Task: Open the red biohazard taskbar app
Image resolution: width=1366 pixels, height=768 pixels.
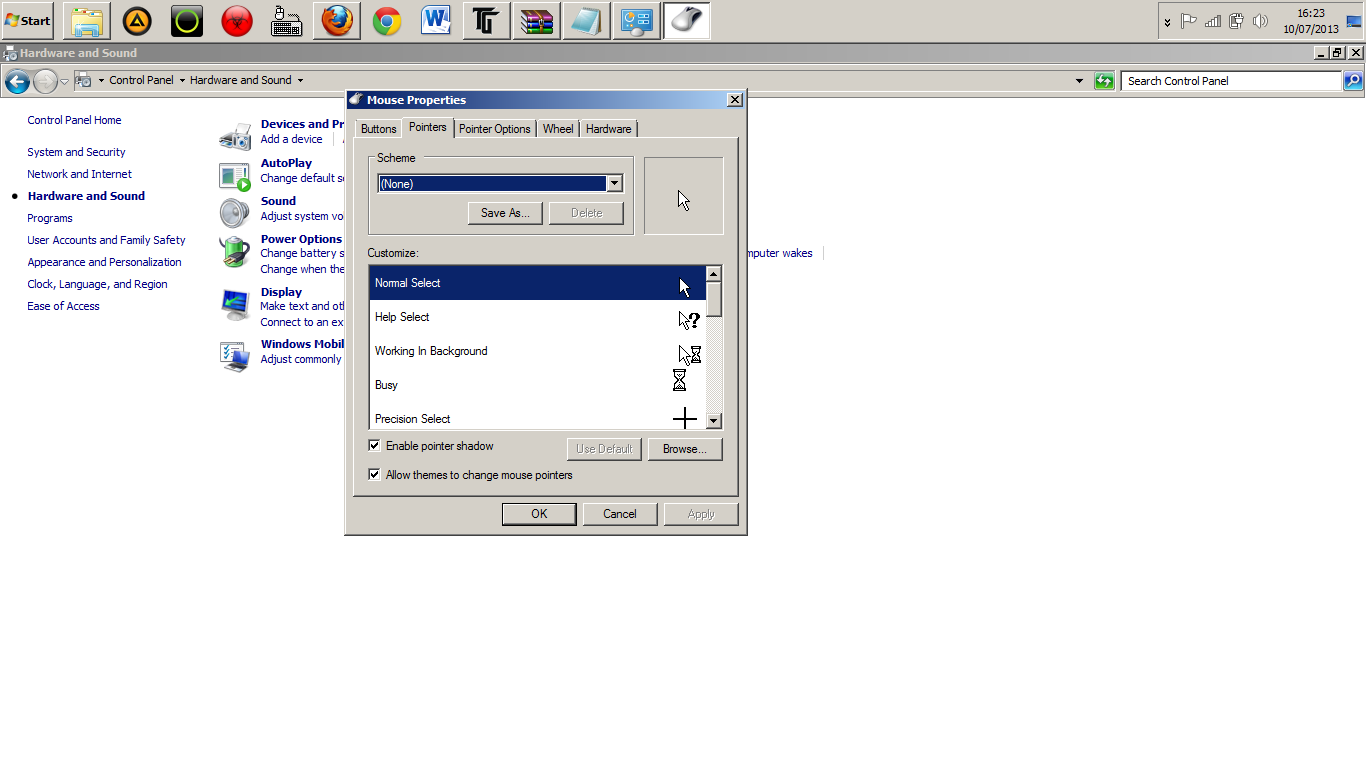Action: pyautogui.click(x=237, y=20)
